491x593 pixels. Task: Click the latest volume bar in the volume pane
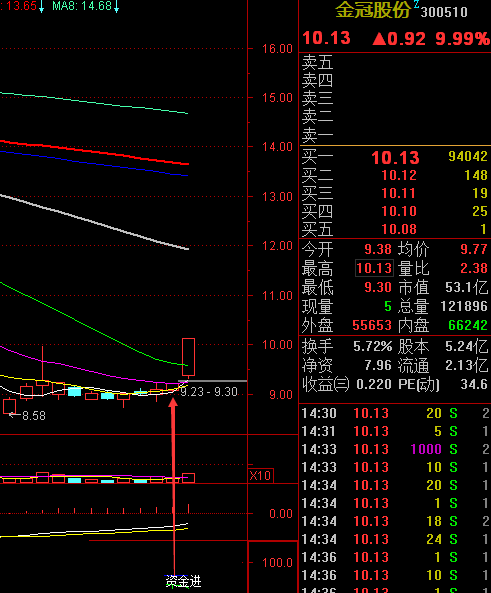188,478
